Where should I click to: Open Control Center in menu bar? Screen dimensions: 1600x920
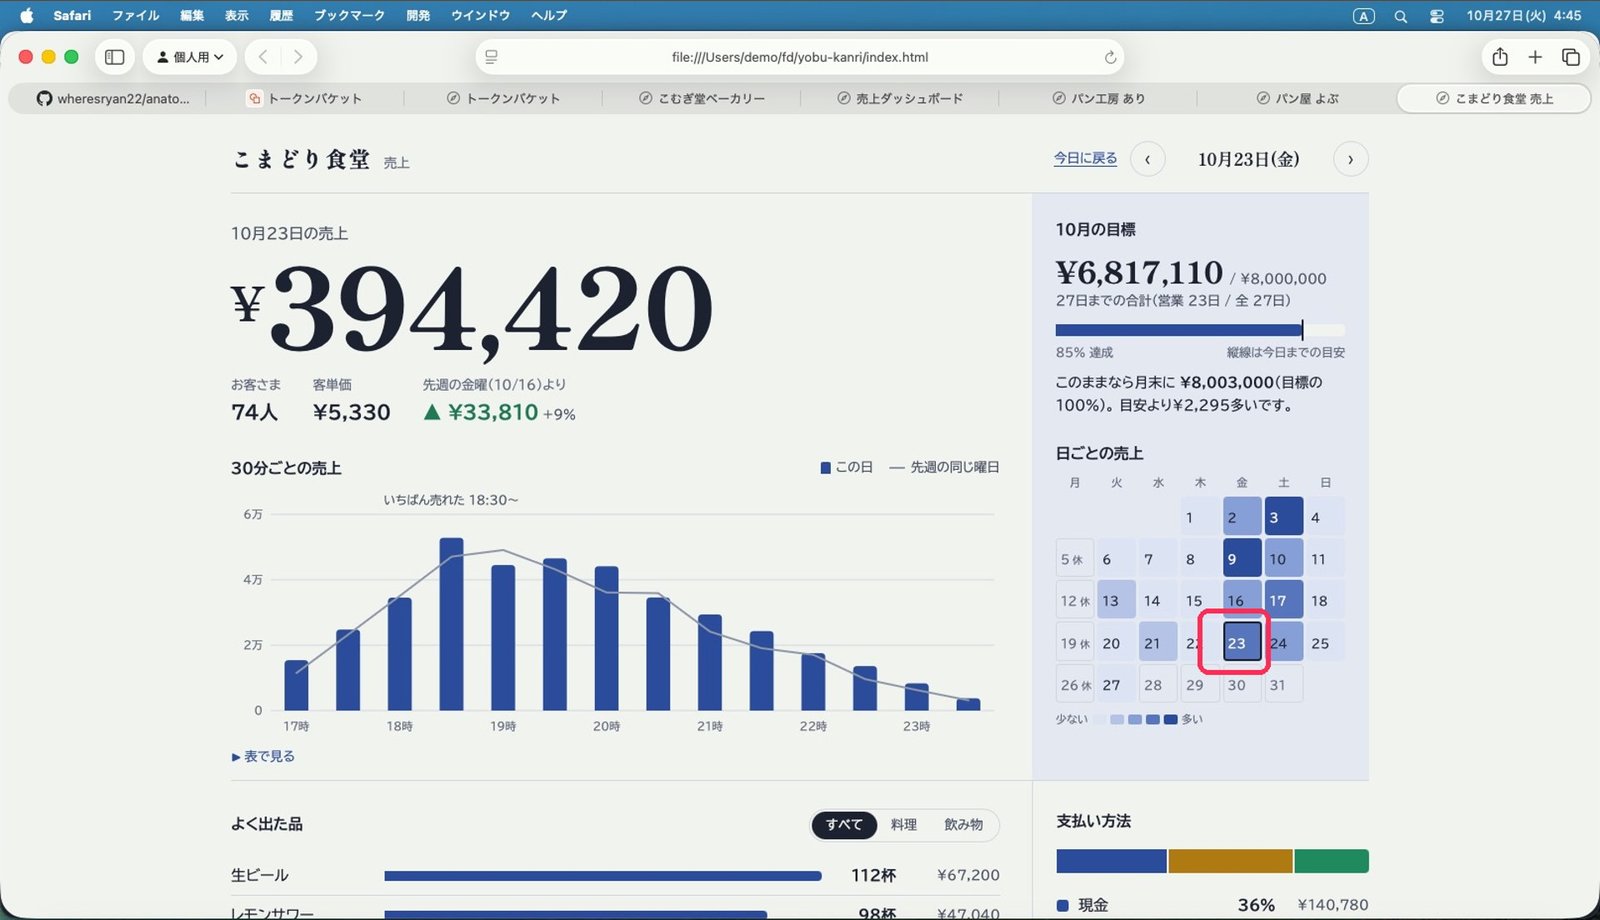coord(1437,16)
